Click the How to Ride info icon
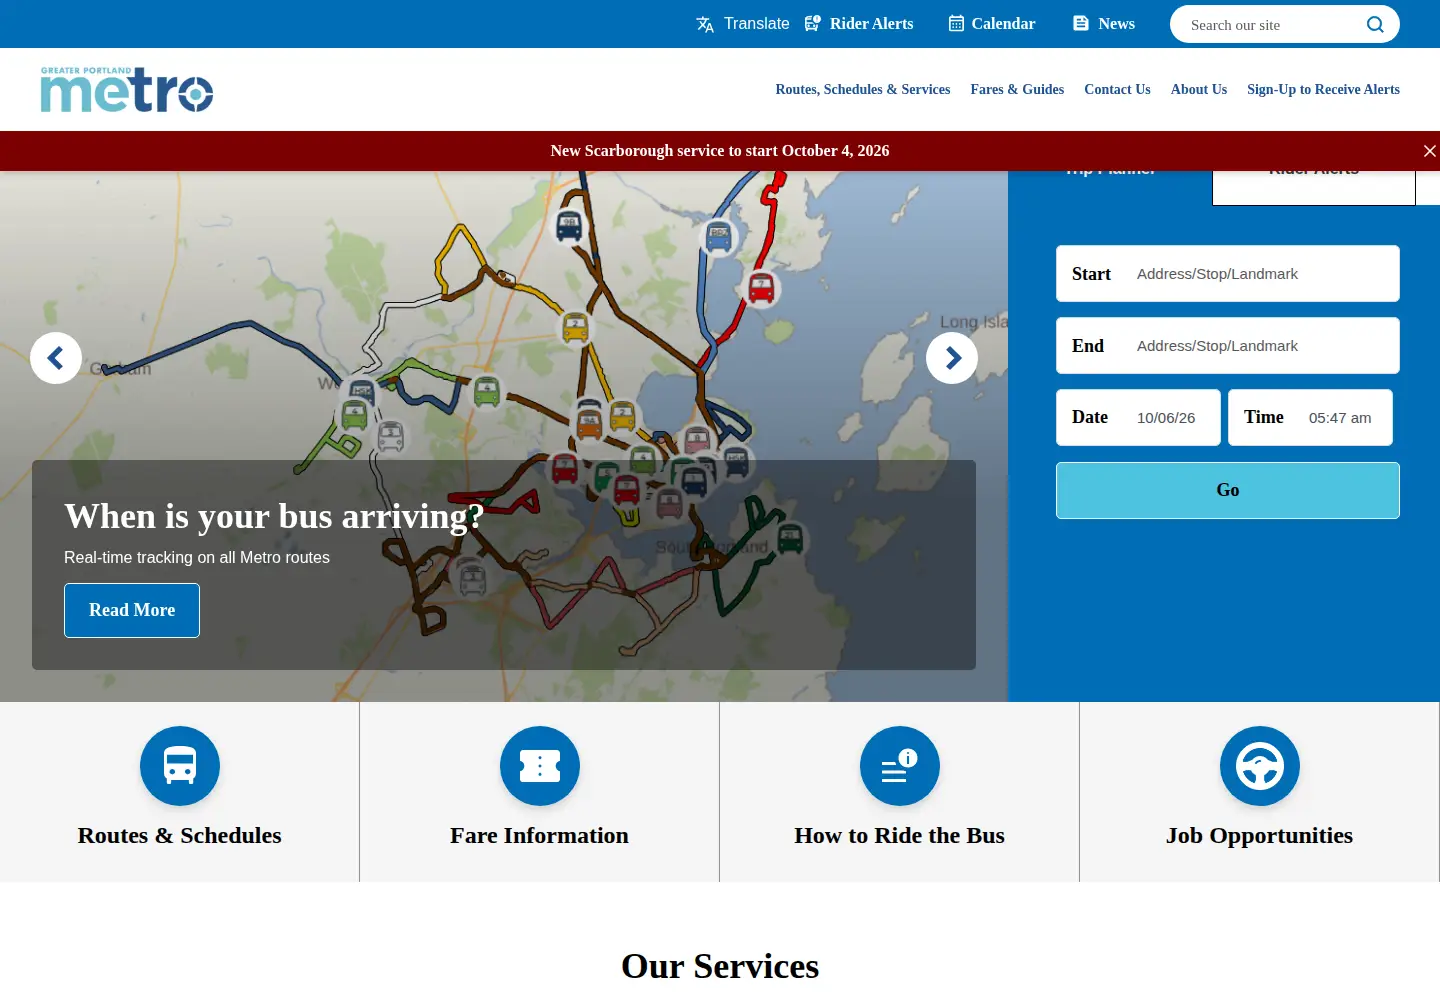 tap(900, 766)
